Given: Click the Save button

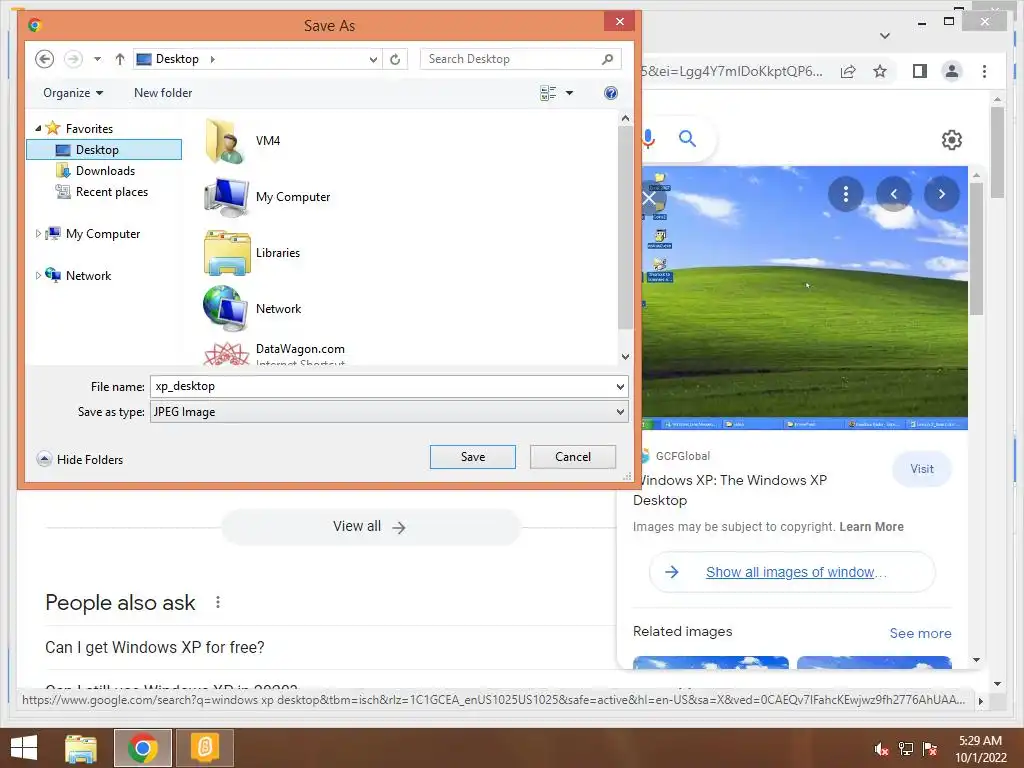Looking at the screenshot, I should [x=473, y=457].
